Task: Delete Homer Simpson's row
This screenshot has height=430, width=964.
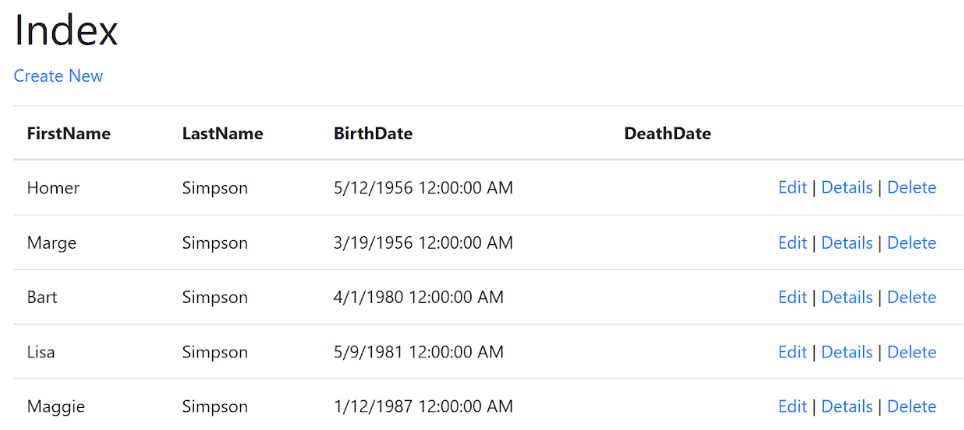Action: pyautogui.click(x=911, y=187)
